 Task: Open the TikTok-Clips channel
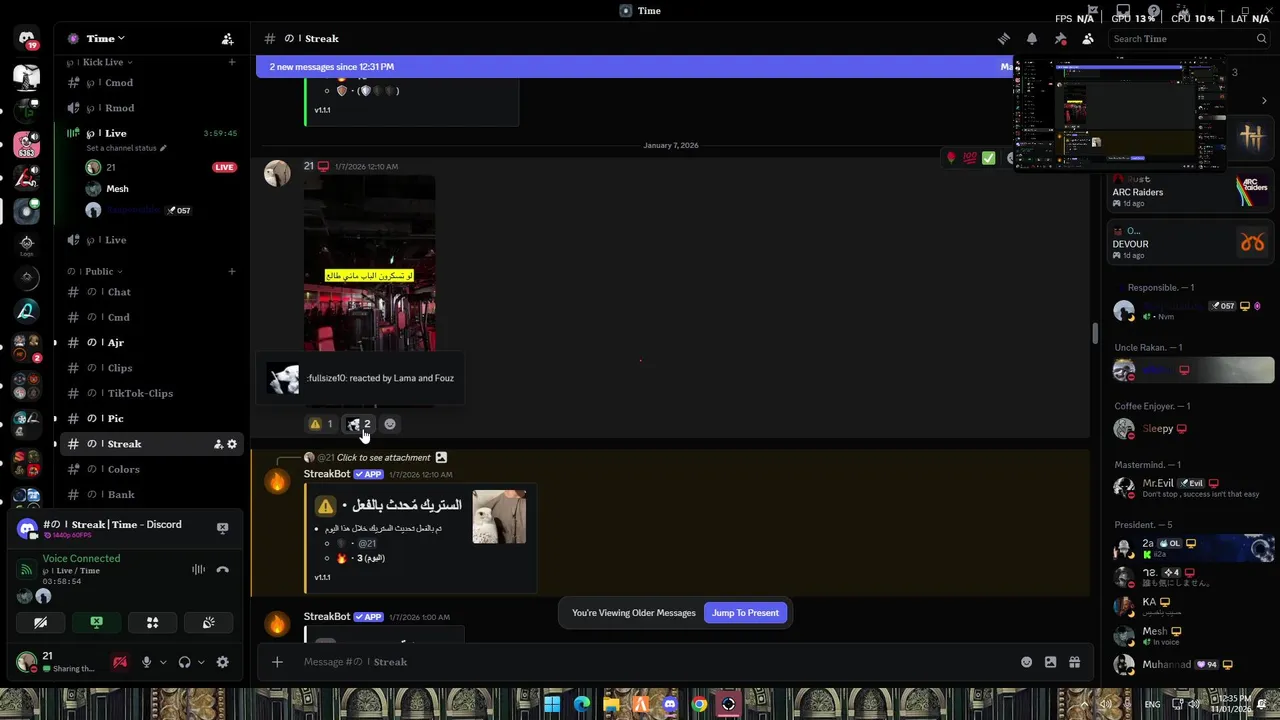(150, 393)
